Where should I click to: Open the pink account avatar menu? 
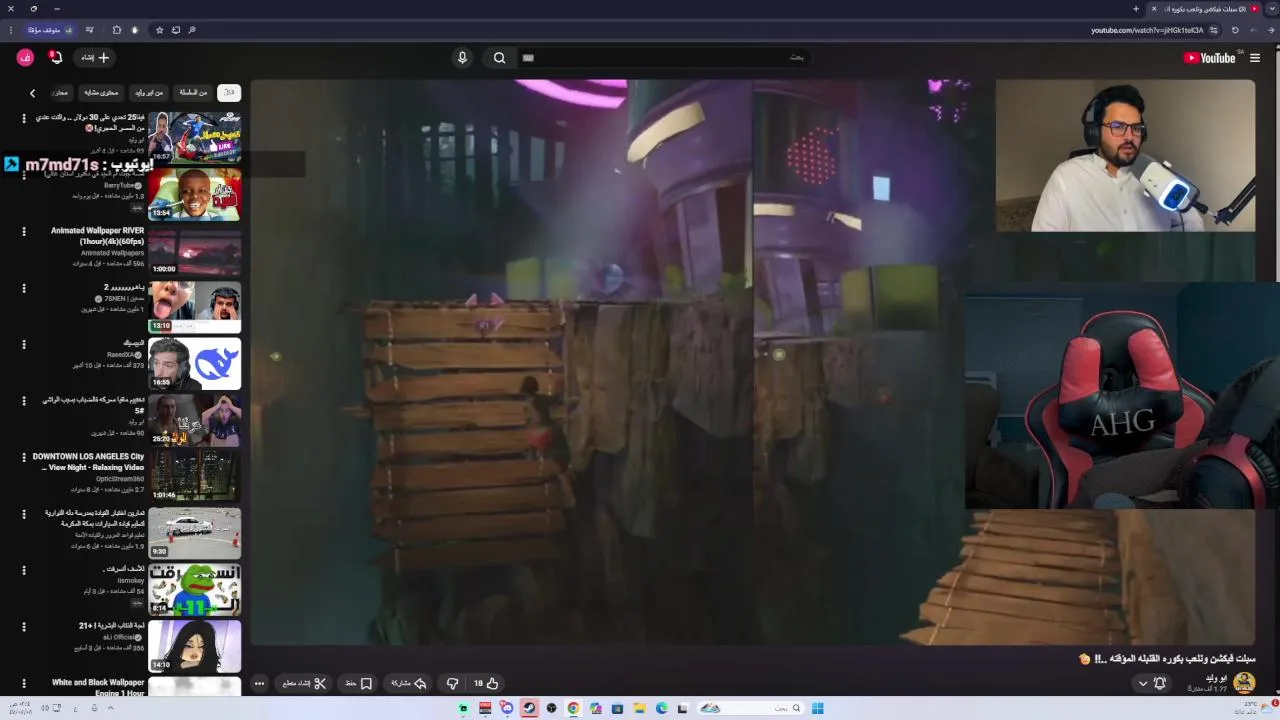pyautogui.click(x=25, y=58)
